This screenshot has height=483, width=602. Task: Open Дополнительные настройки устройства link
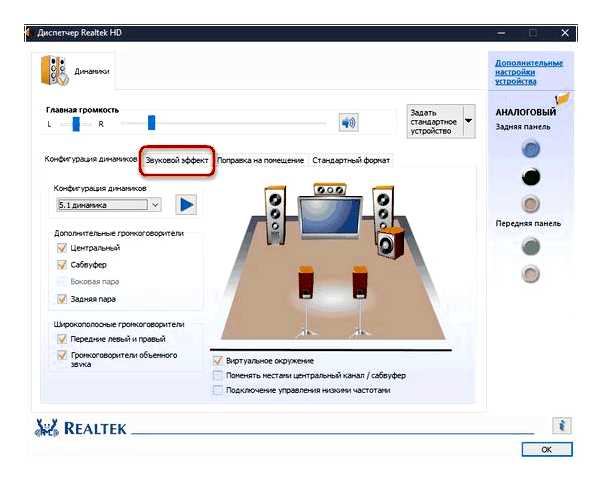coord(529,72)
